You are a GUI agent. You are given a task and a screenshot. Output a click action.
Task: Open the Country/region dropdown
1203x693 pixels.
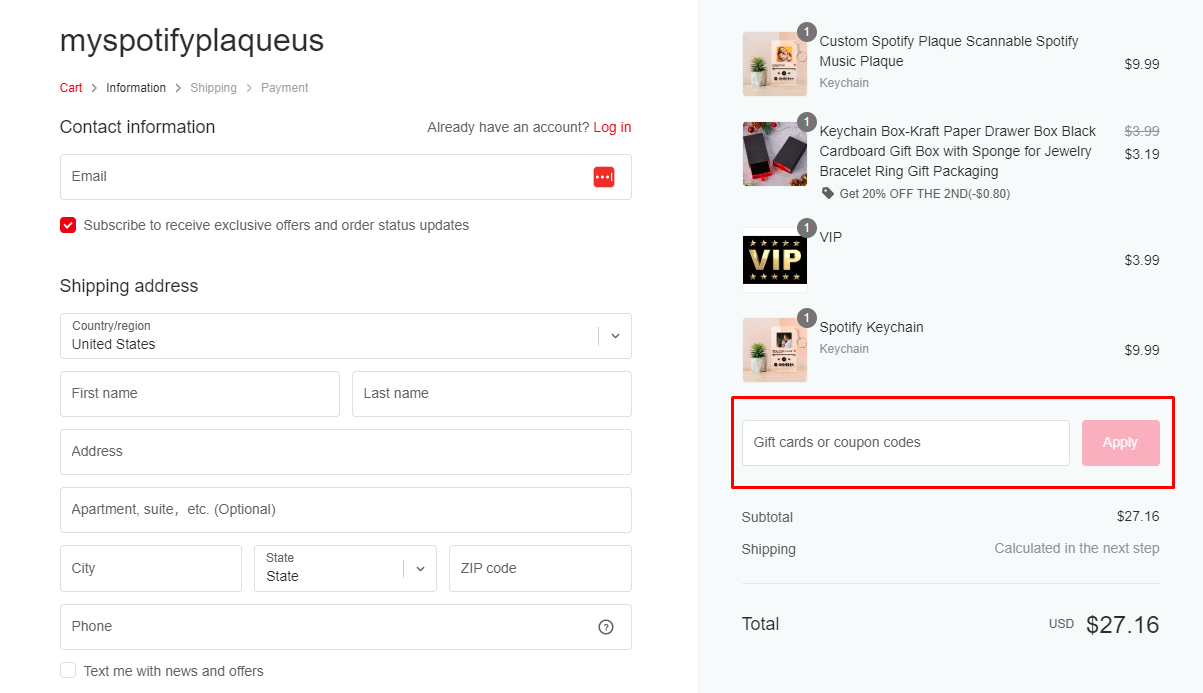click(x=345, y=336)
